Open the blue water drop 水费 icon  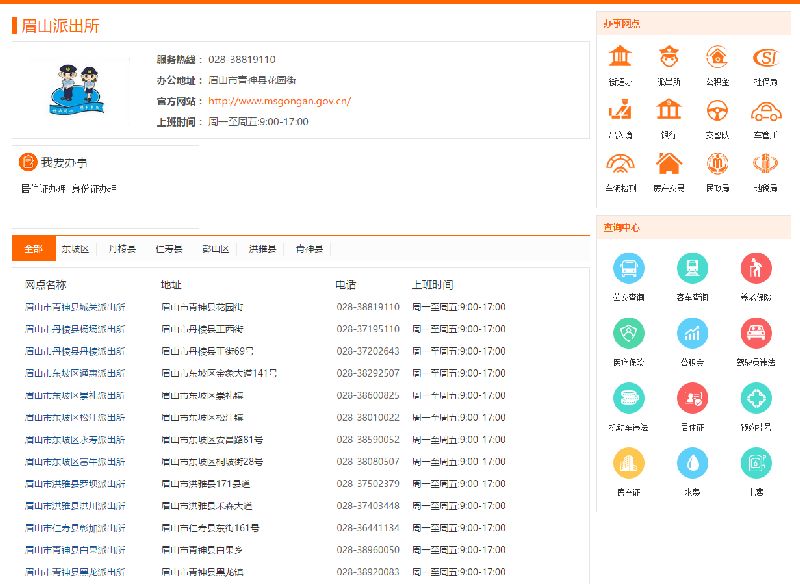[x=692, y=462]
